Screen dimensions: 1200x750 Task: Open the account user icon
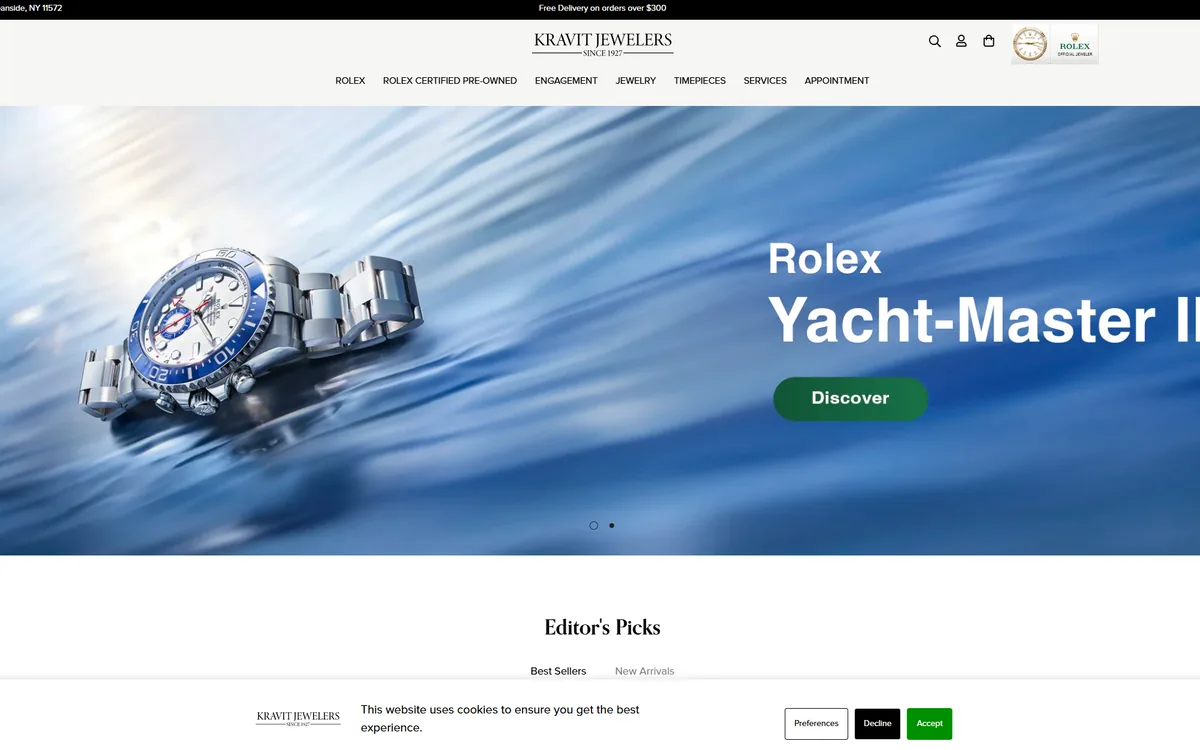[961, 41]
